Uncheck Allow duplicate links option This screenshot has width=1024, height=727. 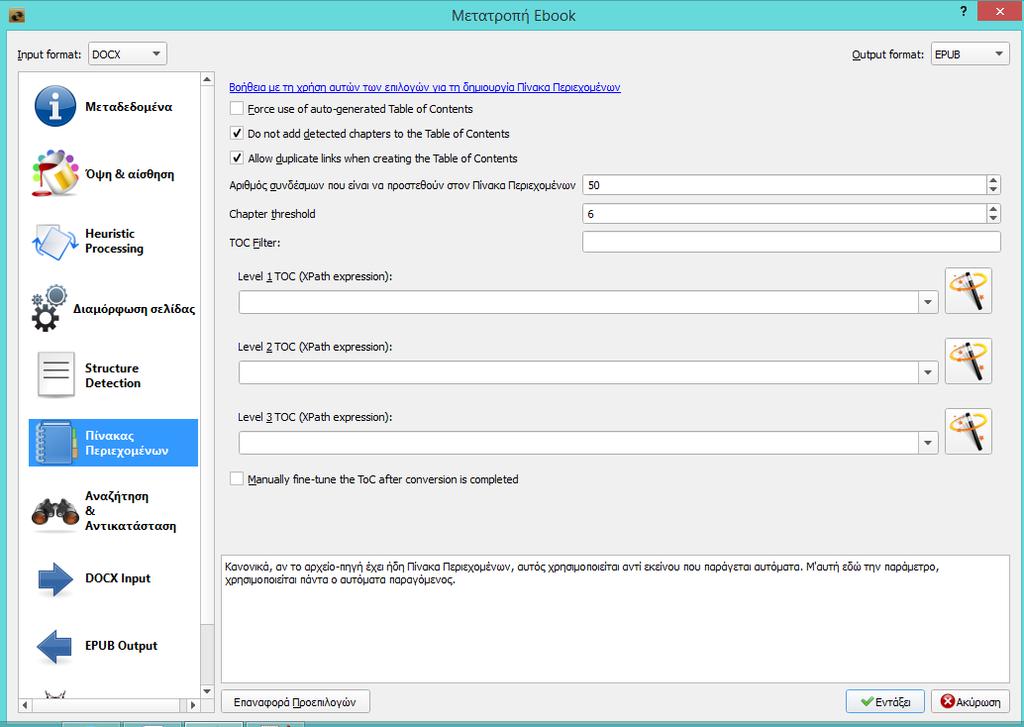coord(236,158)
